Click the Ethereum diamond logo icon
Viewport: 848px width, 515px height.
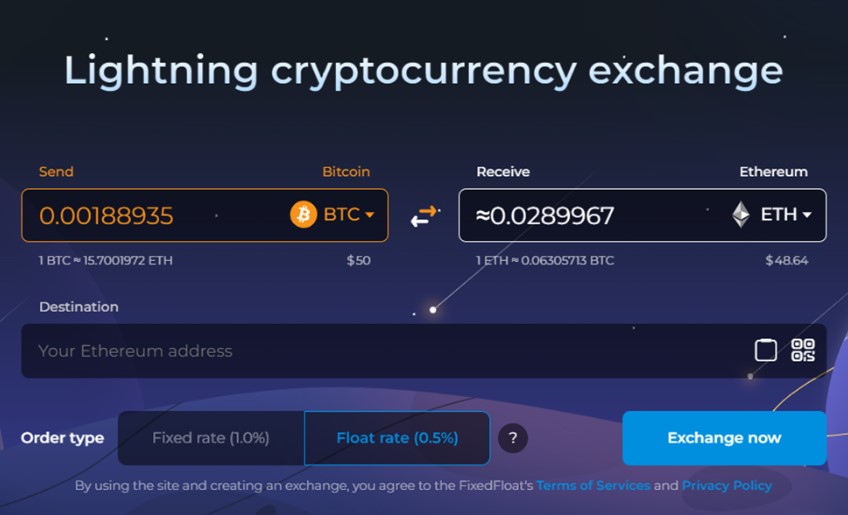[x=741, y=215]
